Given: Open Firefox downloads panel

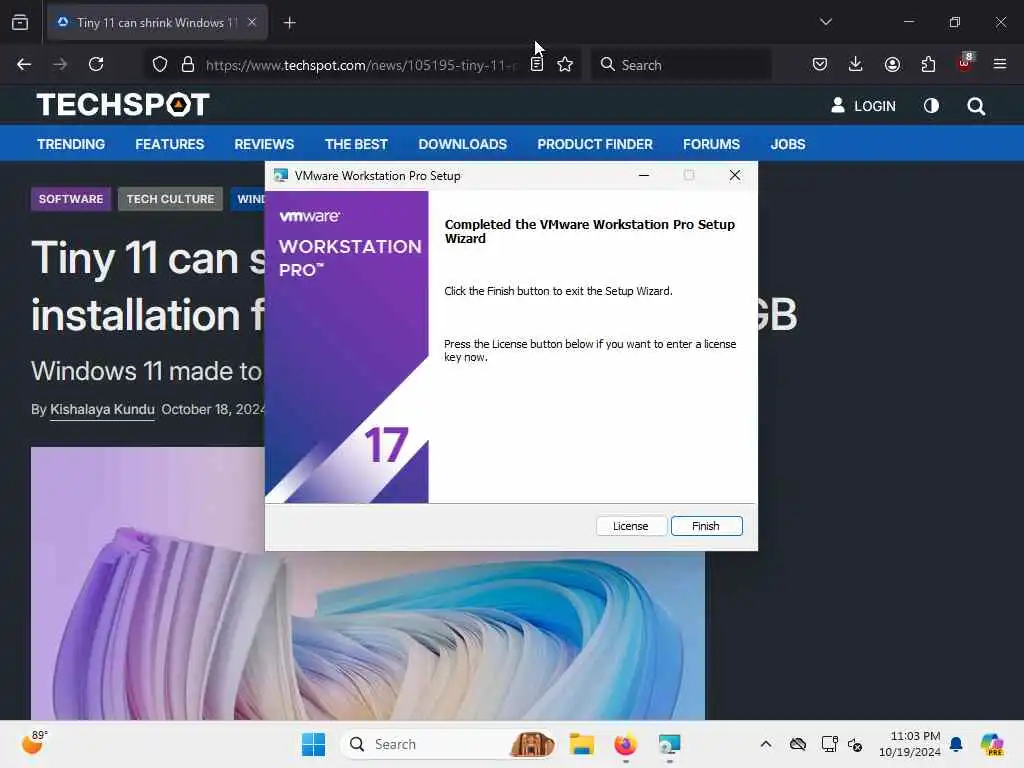Looking at the screenshot, I should click(x=856, y=64).
